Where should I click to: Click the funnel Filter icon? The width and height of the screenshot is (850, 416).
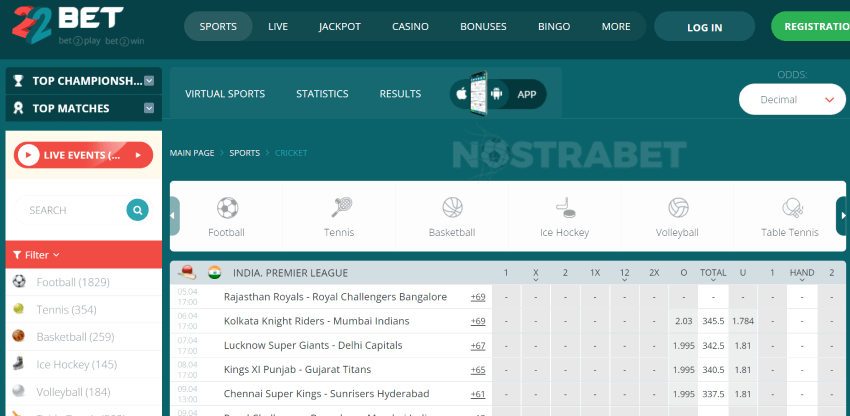(x=17, y=255)
